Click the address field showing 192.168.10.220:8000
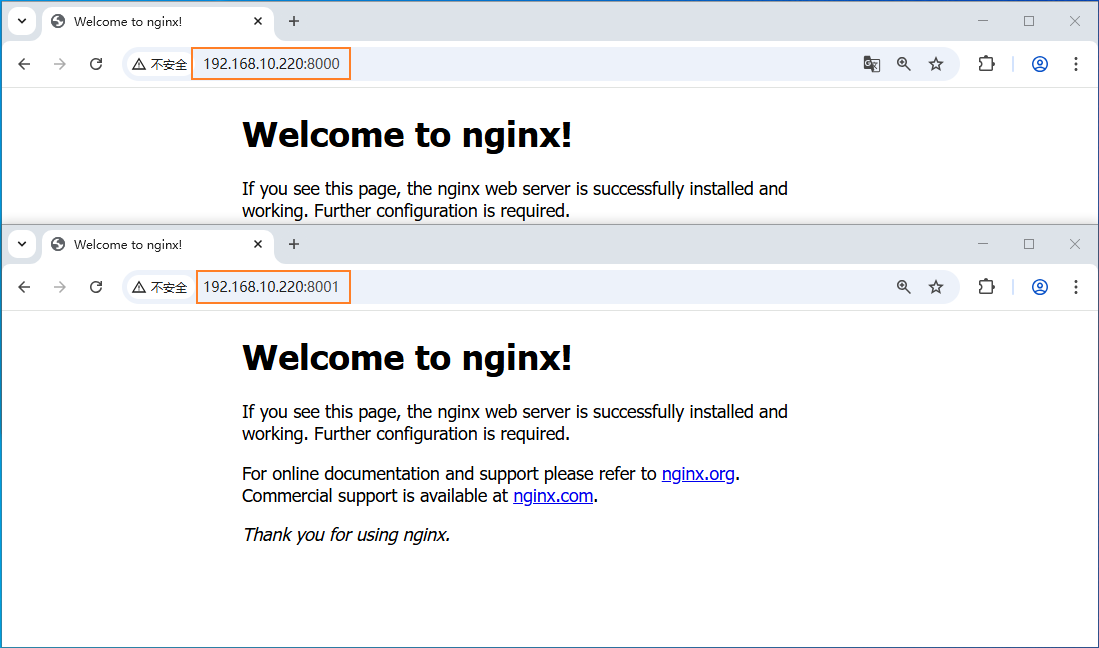The image size is (1099, 648). coord(271,64)
